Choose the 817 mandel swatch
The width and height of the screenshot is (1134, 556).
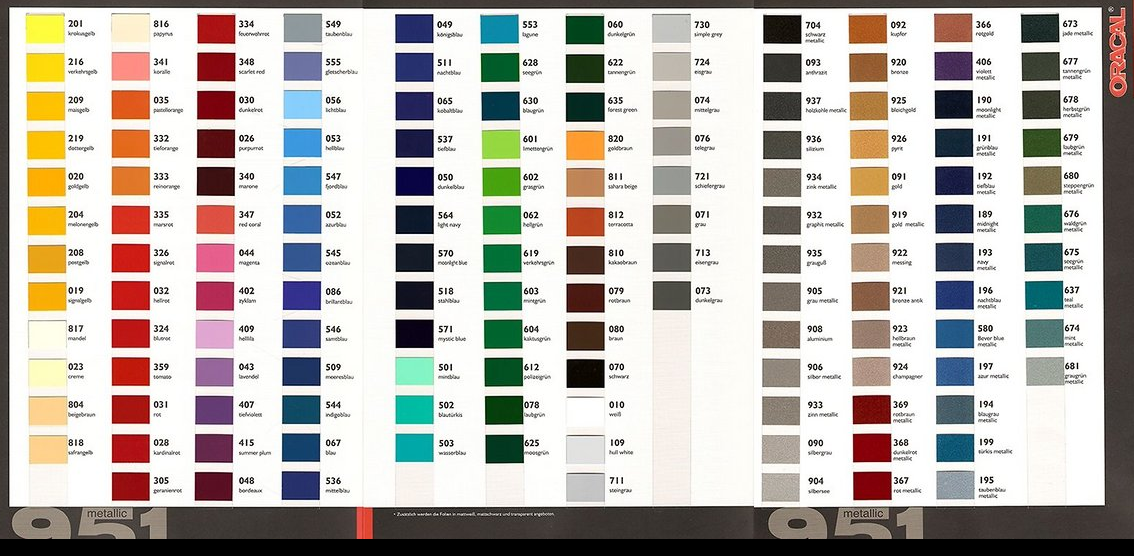point(47,334)
